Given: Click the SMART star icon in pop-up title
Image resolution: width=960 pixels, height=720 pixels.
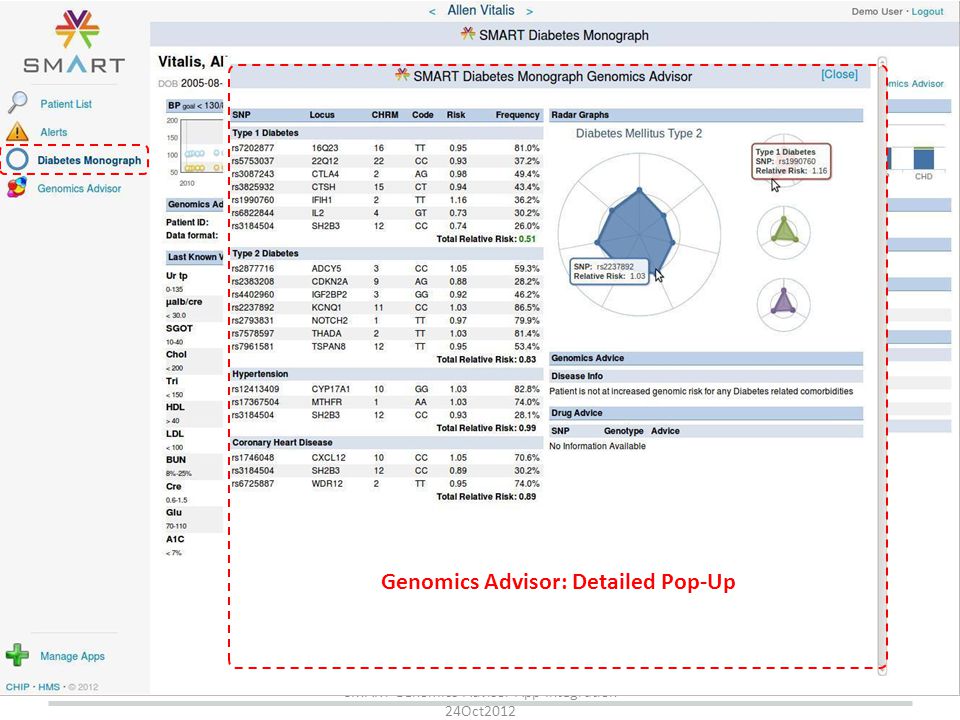Looking at the screenshot, I should click(x=402, y=75).
